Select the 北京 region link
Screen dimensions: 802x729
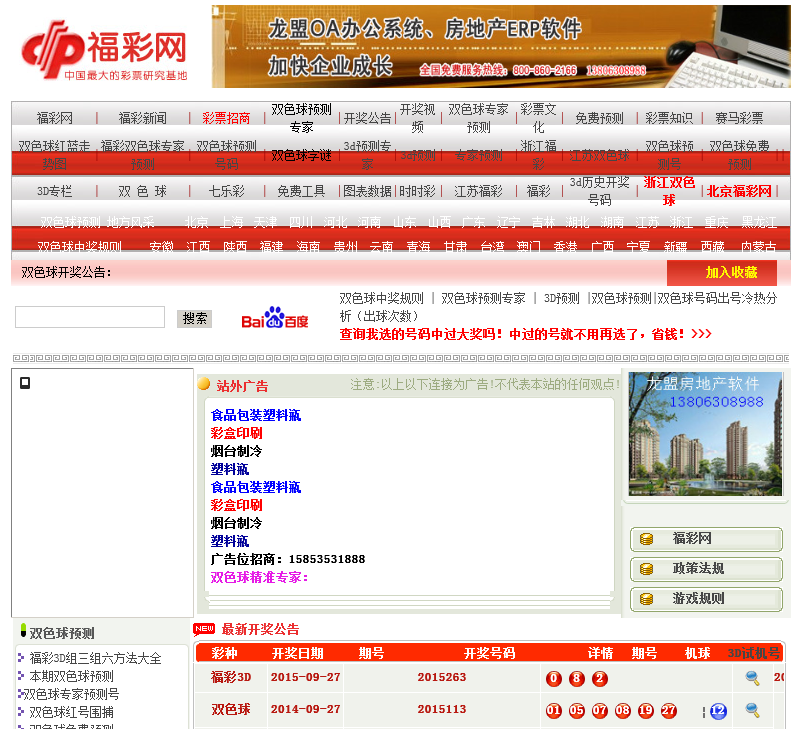[197, 222]
